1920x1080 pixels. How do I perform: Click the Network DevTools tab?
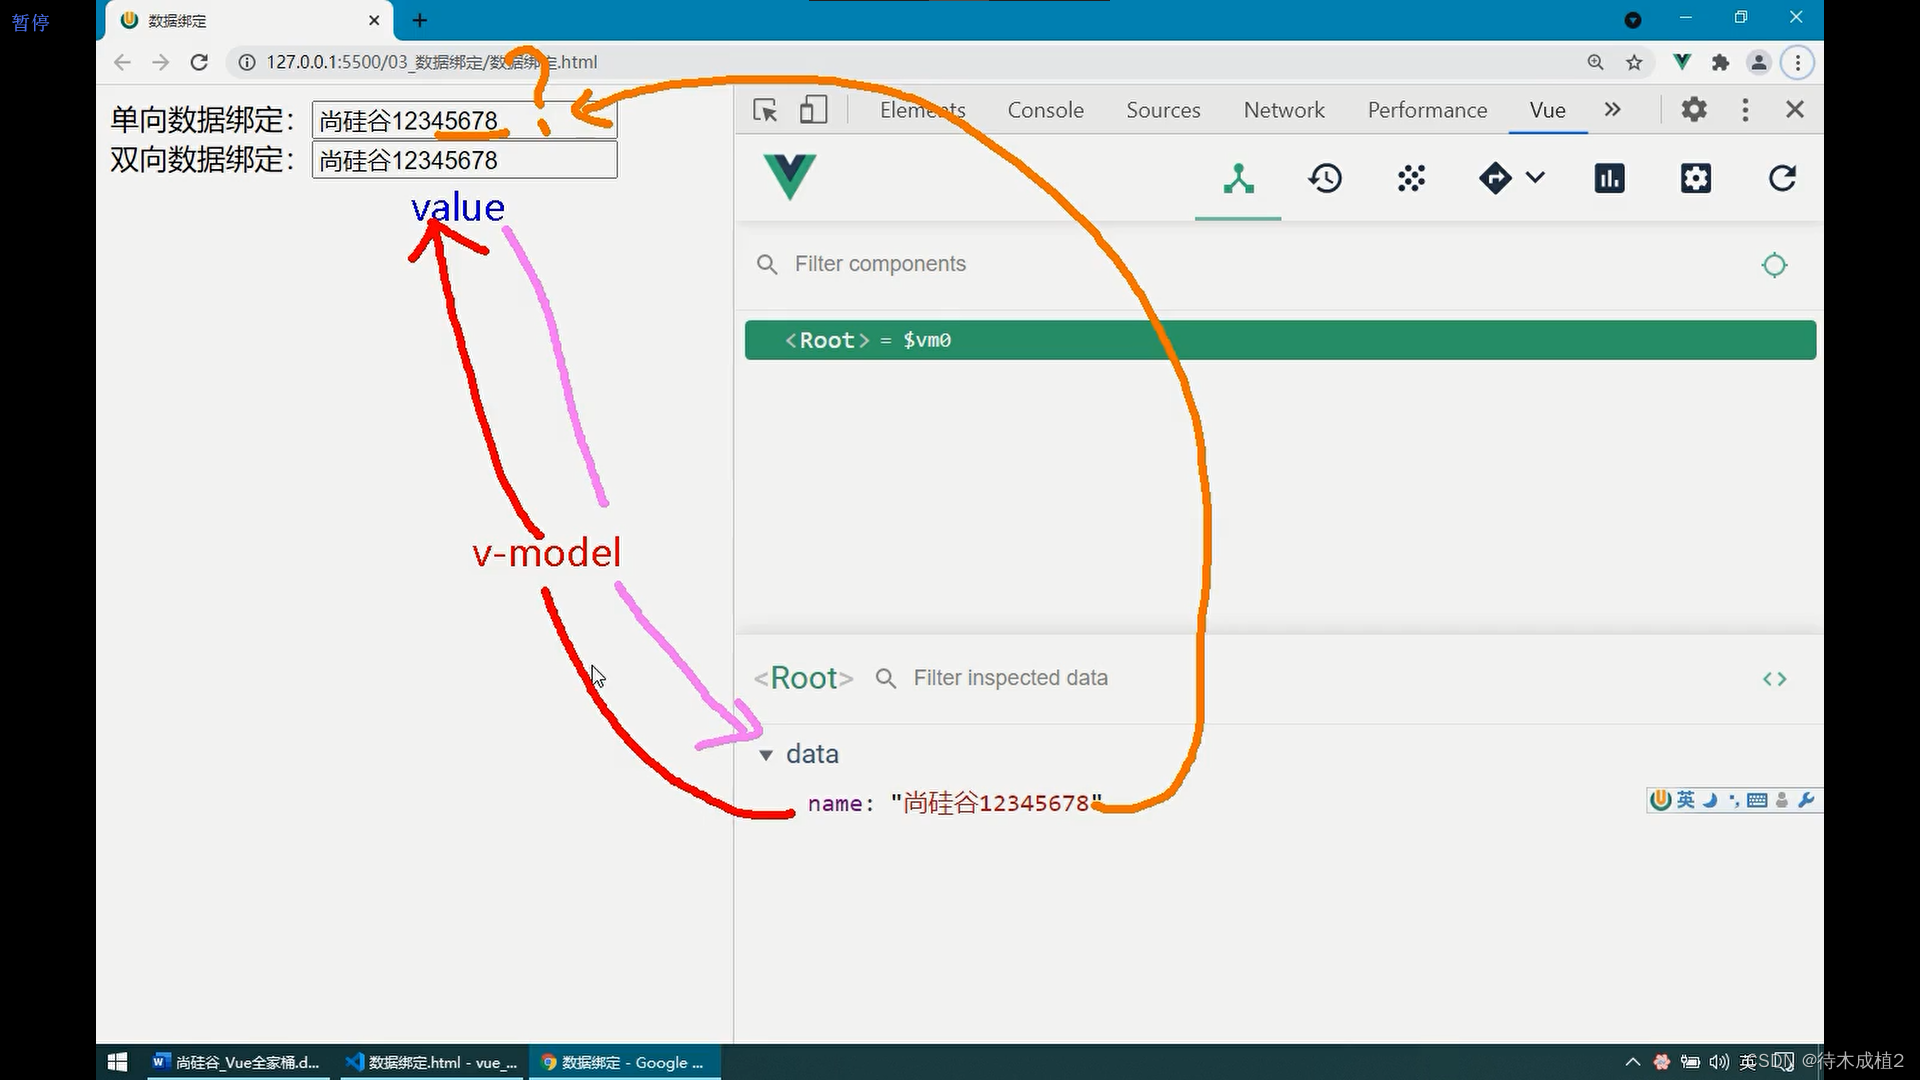[x=1283, y=109]
